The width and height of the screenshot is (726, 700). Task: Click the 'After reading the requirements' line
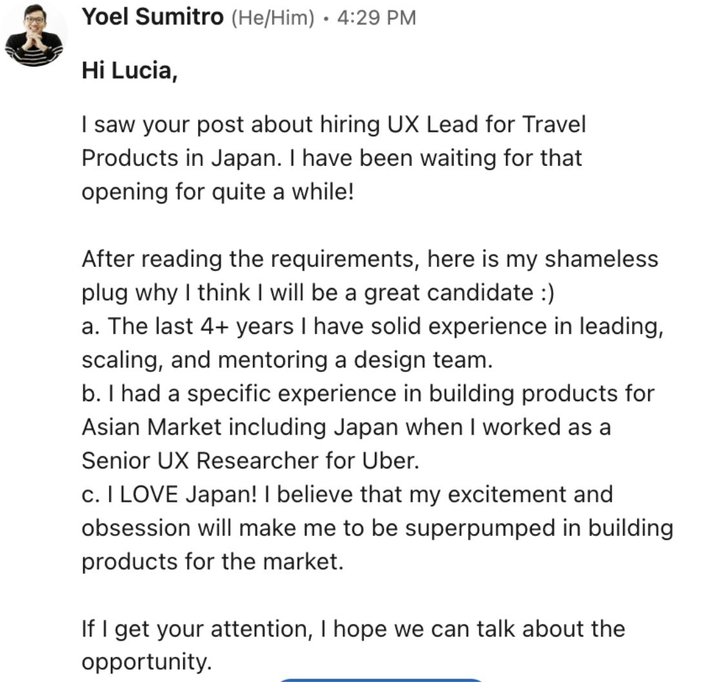tap(370, 259)
